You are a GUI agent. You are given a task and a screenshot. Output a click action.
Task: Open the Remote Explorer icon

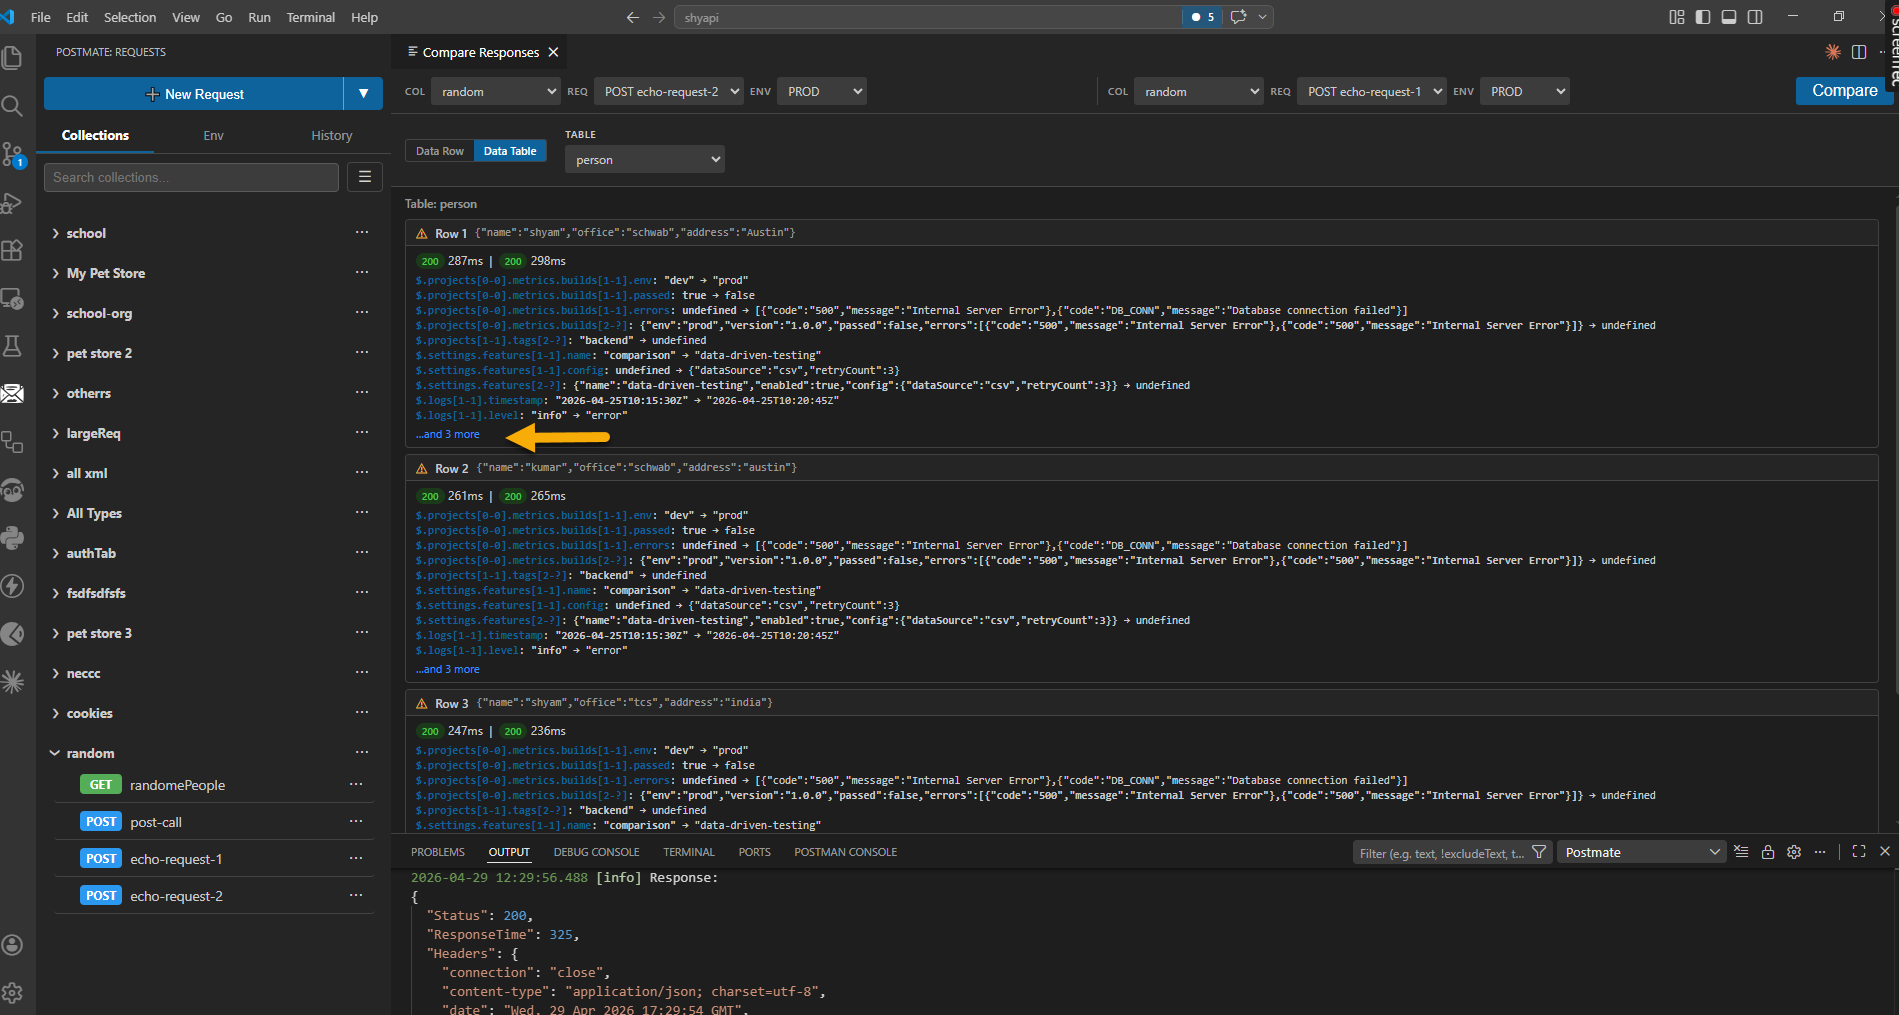(x=12, y=298)
